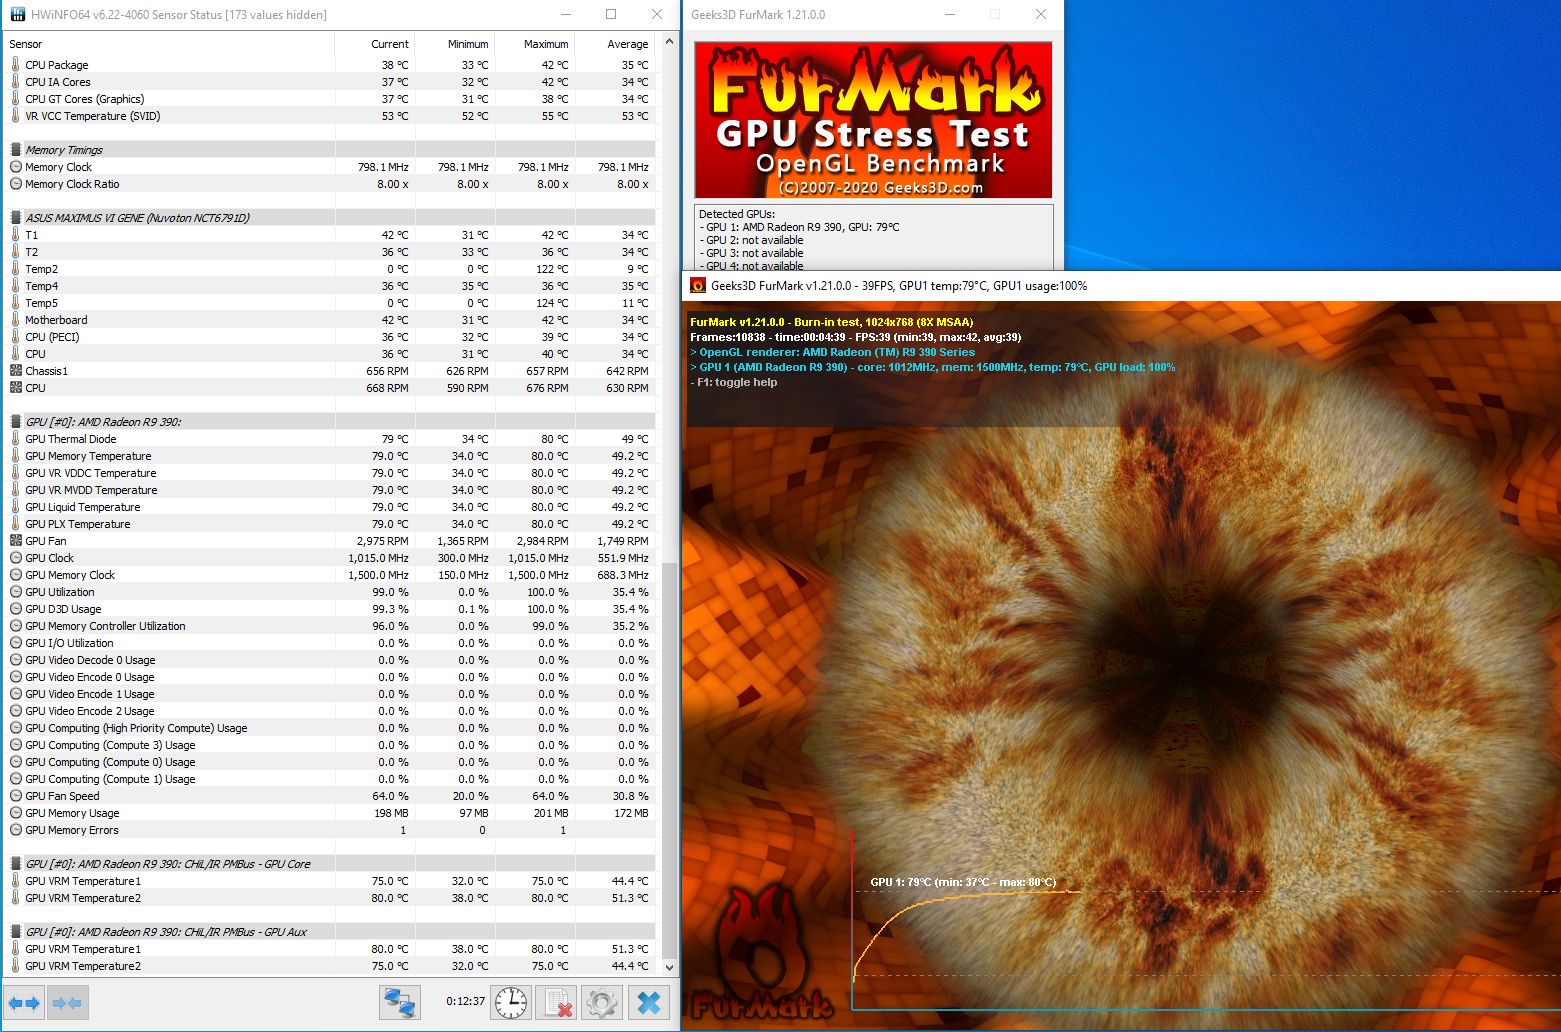This screenshot has width=1561, height=1032.
Task: Select the GPU Aux PMBus section header
Action: pyautogui.click(x=331, y=932)
